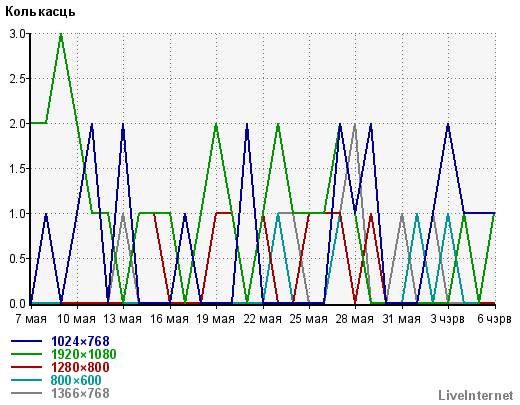Click the red 1280×800 line swatch
Viewport: 520px width, 405px height.
26,367
